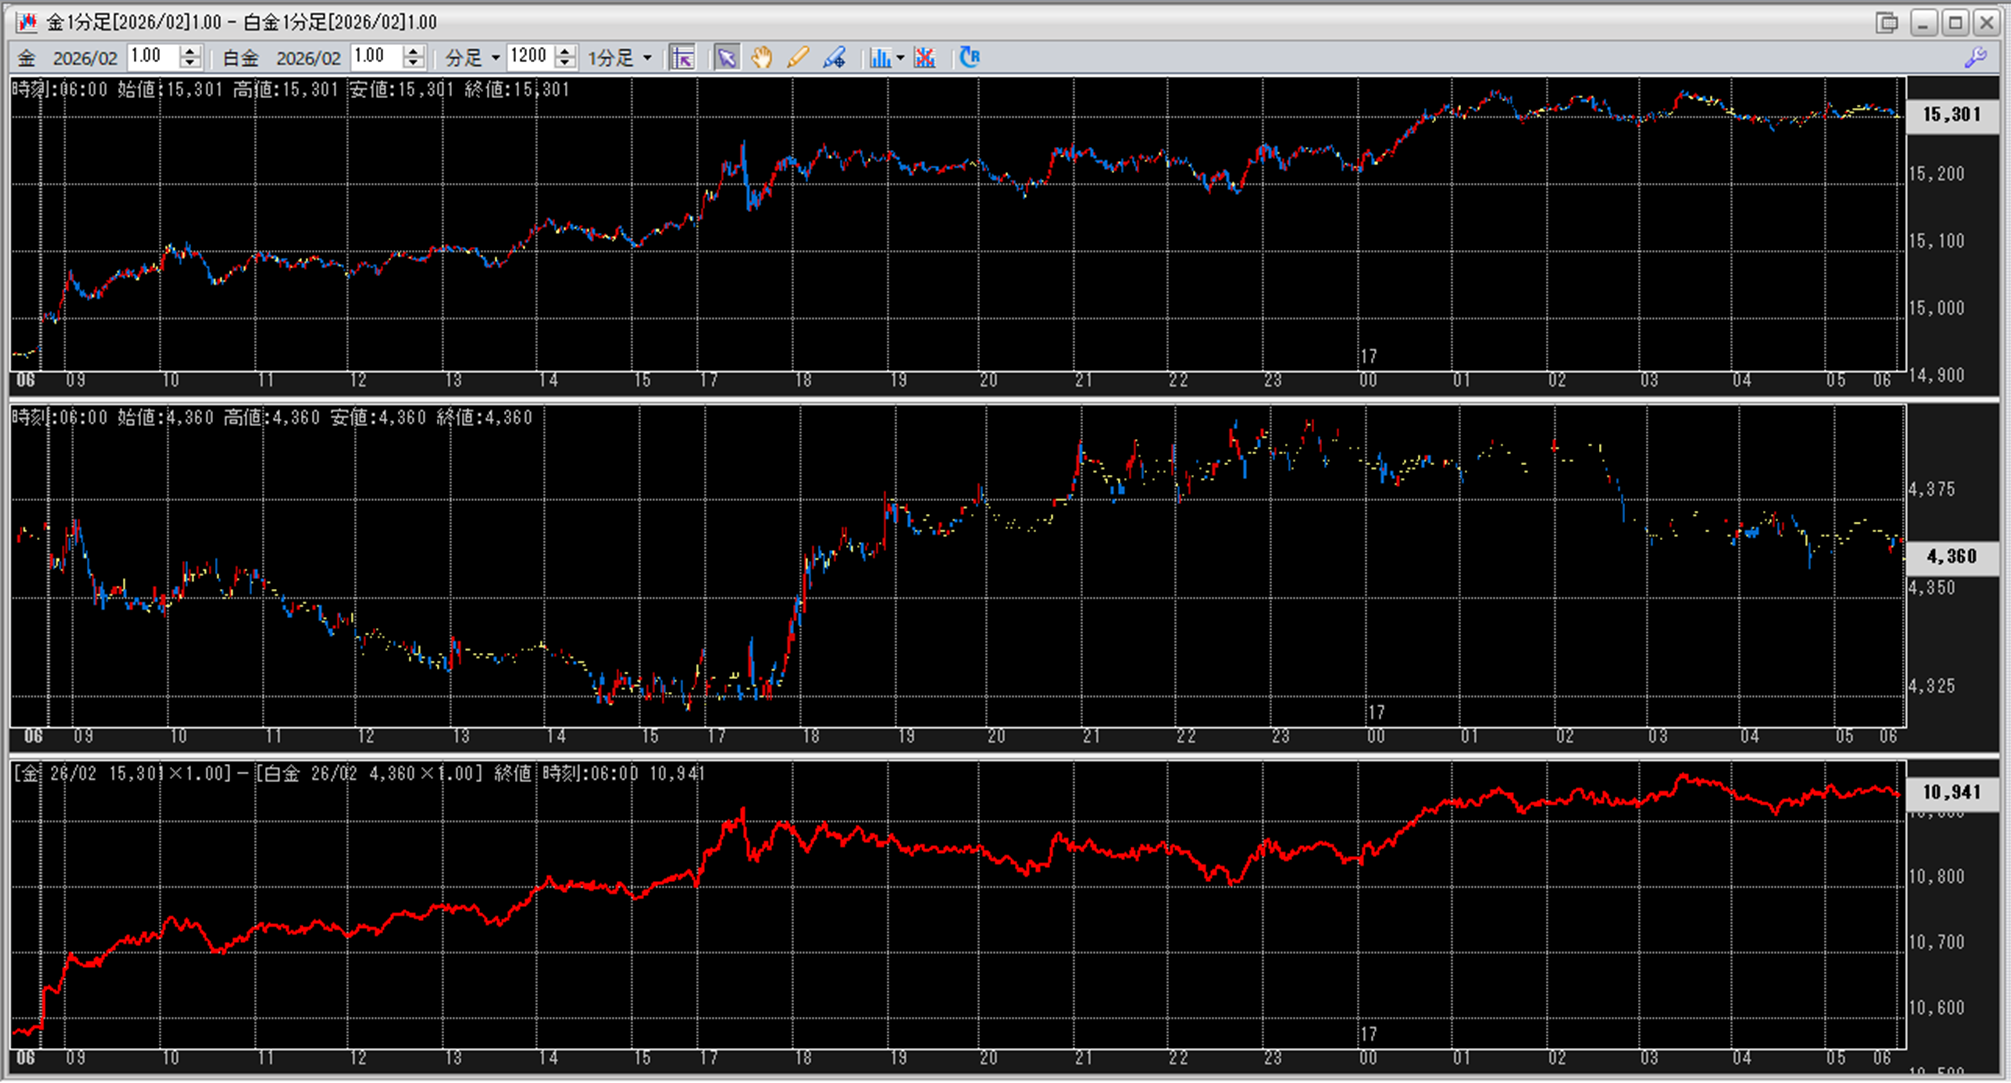The height and width of the screenshot is (1083, 2011).
Task: Click the wrench settings icon
Action: click(x=1975, y=58)
